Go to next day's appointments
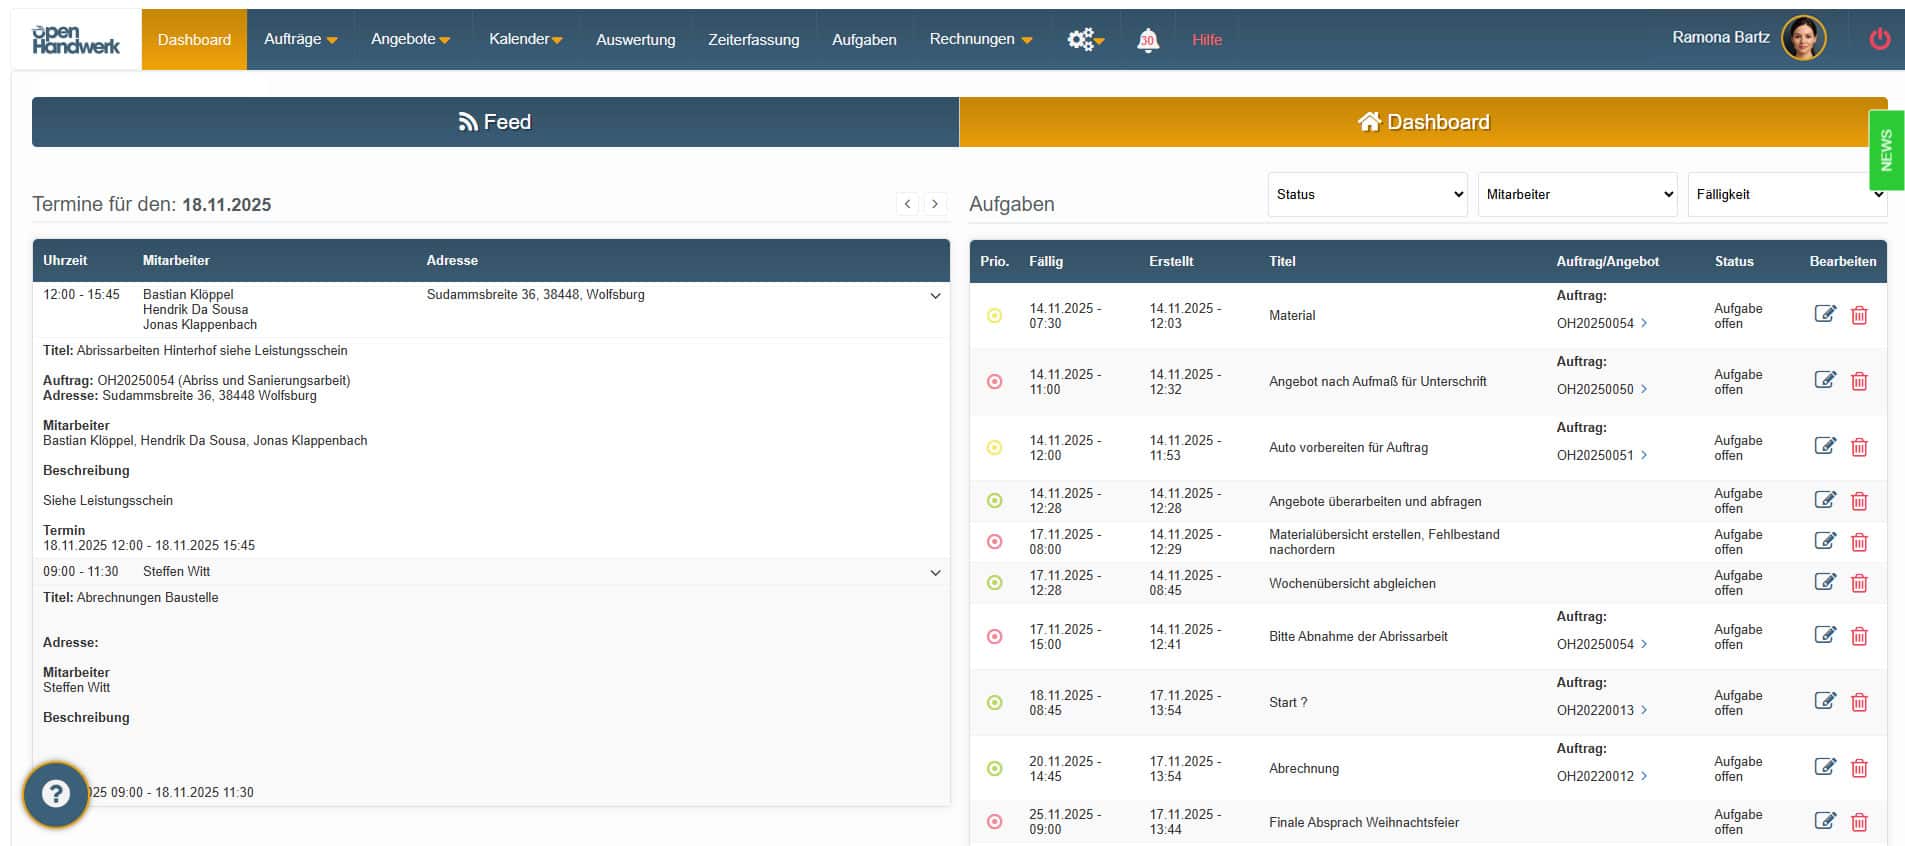This screenshot has width=1905, height=846. (935, 204)
